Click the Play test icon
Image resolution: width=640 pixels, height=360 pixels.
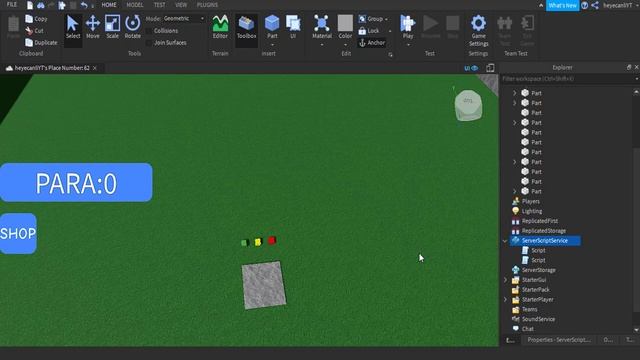click(407, 23)
